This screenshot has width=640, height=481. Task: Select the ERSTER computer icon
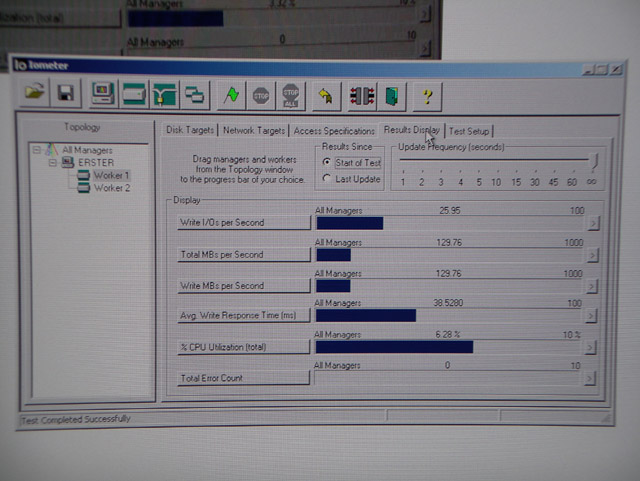[x=68, y=162]
